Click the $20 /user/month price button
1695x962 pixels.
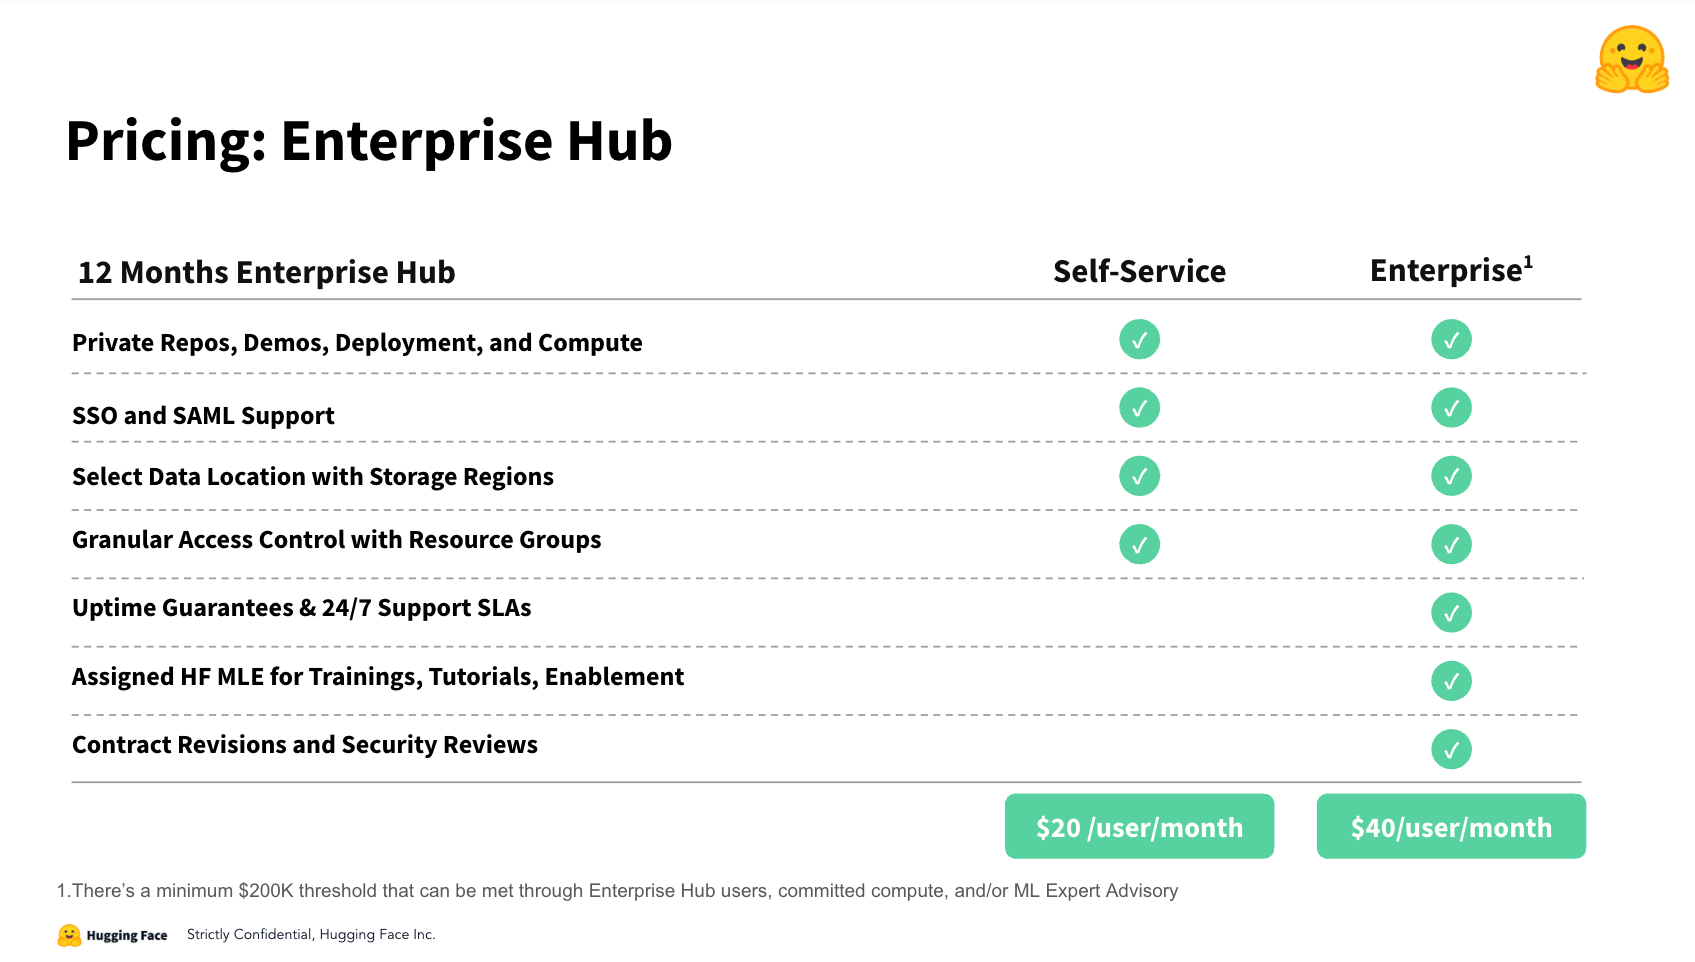[x=1139, y=827]
